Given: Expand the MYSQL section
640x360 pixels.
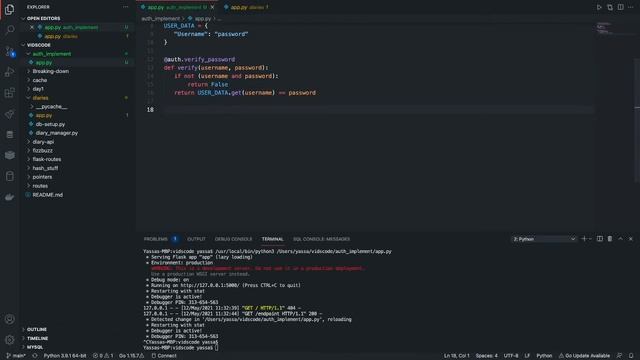Looking at the screenshot, I should (35, 347).
